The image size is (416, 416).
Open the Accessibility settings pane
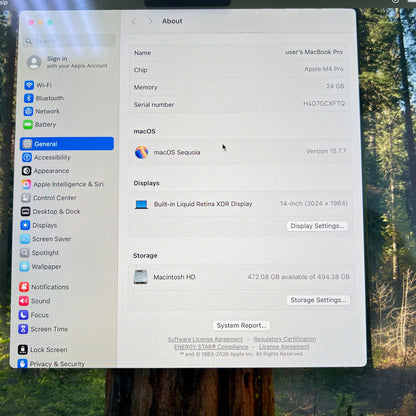(x=47, y=157)
